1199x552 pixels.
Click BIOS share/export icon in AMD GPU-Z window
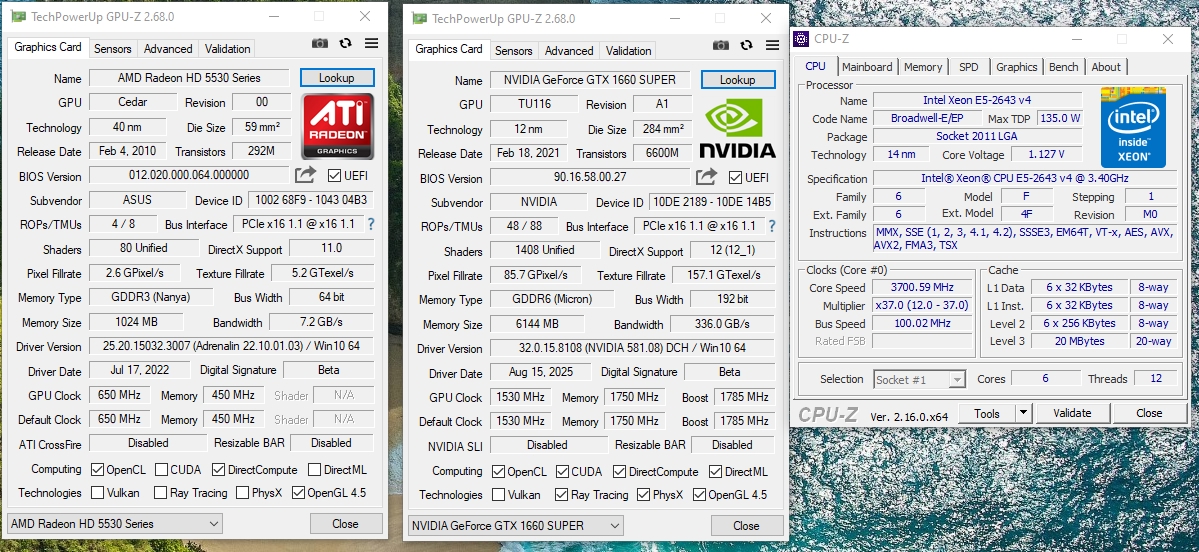click(x=305, y=175)
